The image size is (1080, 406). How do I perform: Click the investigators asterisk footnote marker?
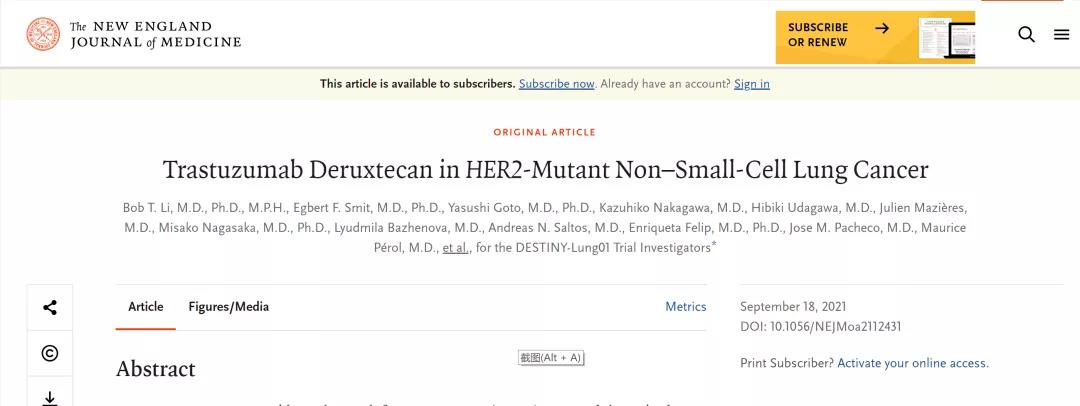click(x=713, y=245)
